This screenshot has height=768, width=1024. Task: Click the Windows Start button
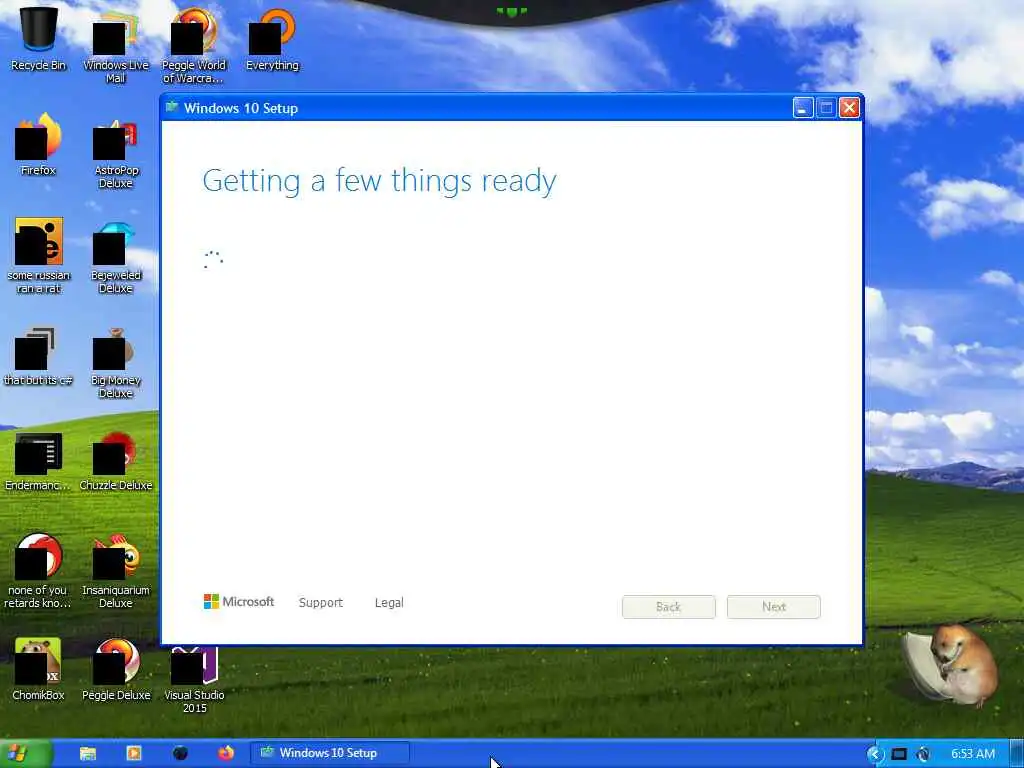pos(25,754)
